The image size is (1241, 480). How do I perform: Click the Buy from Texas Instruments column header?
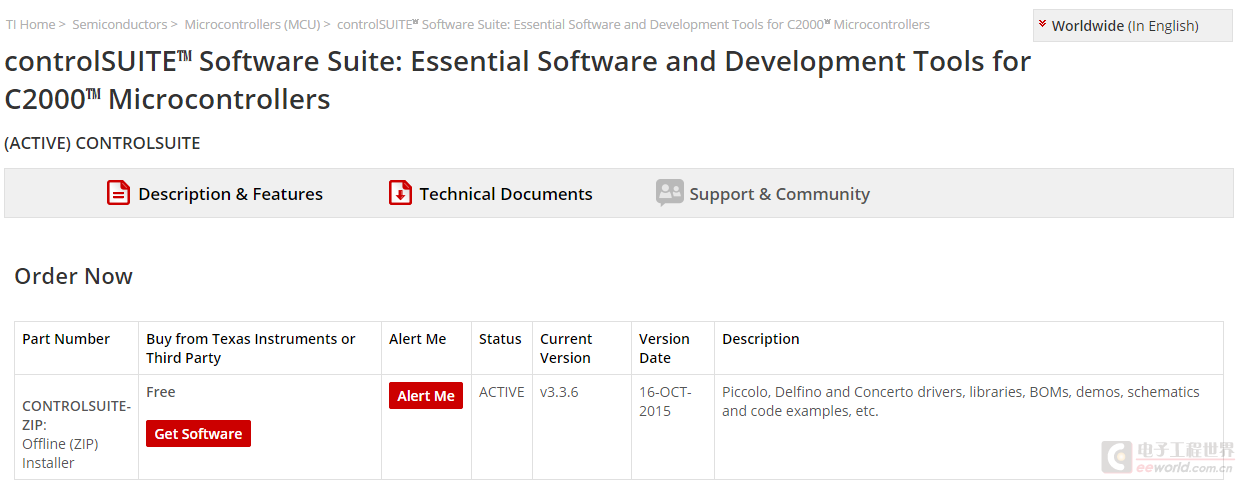(x=251, y=348)
